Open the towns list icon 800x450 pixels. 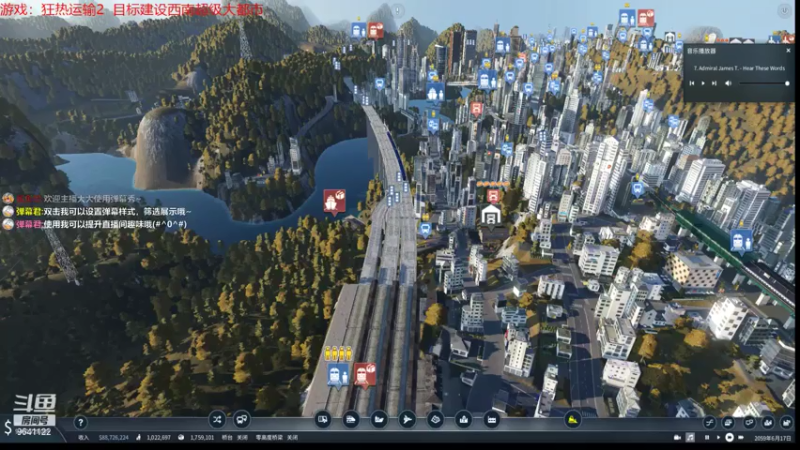[768, 422]
